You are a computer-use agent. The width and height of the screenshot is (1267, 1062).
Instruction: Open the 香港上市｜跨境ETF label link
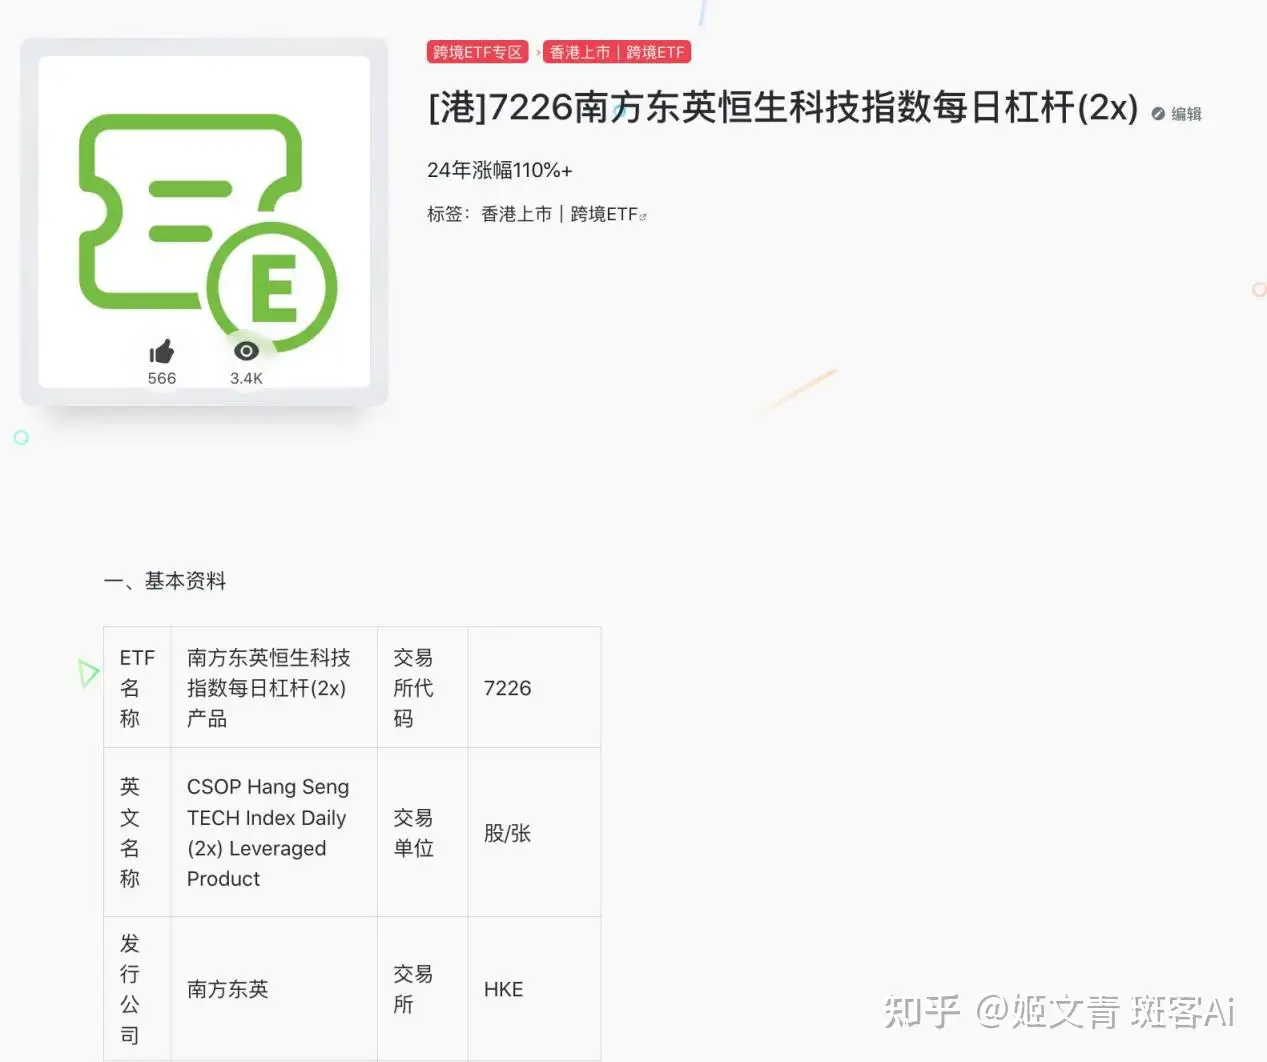tap(559, 214)
